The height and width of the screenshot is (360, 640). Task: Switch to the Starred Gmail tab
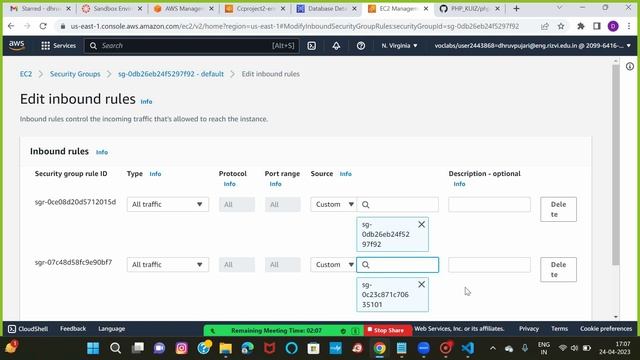coord(39,9)
